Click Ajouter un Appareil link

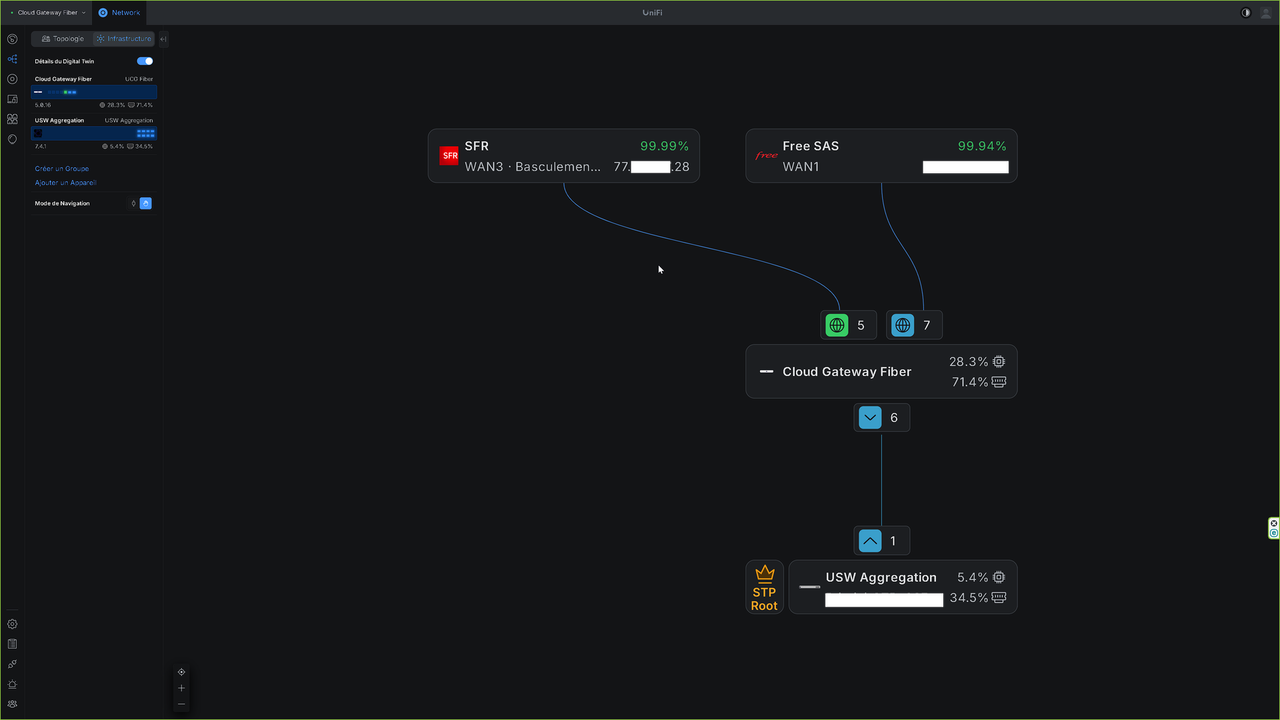pyautogui.click(x=65, y=183)
